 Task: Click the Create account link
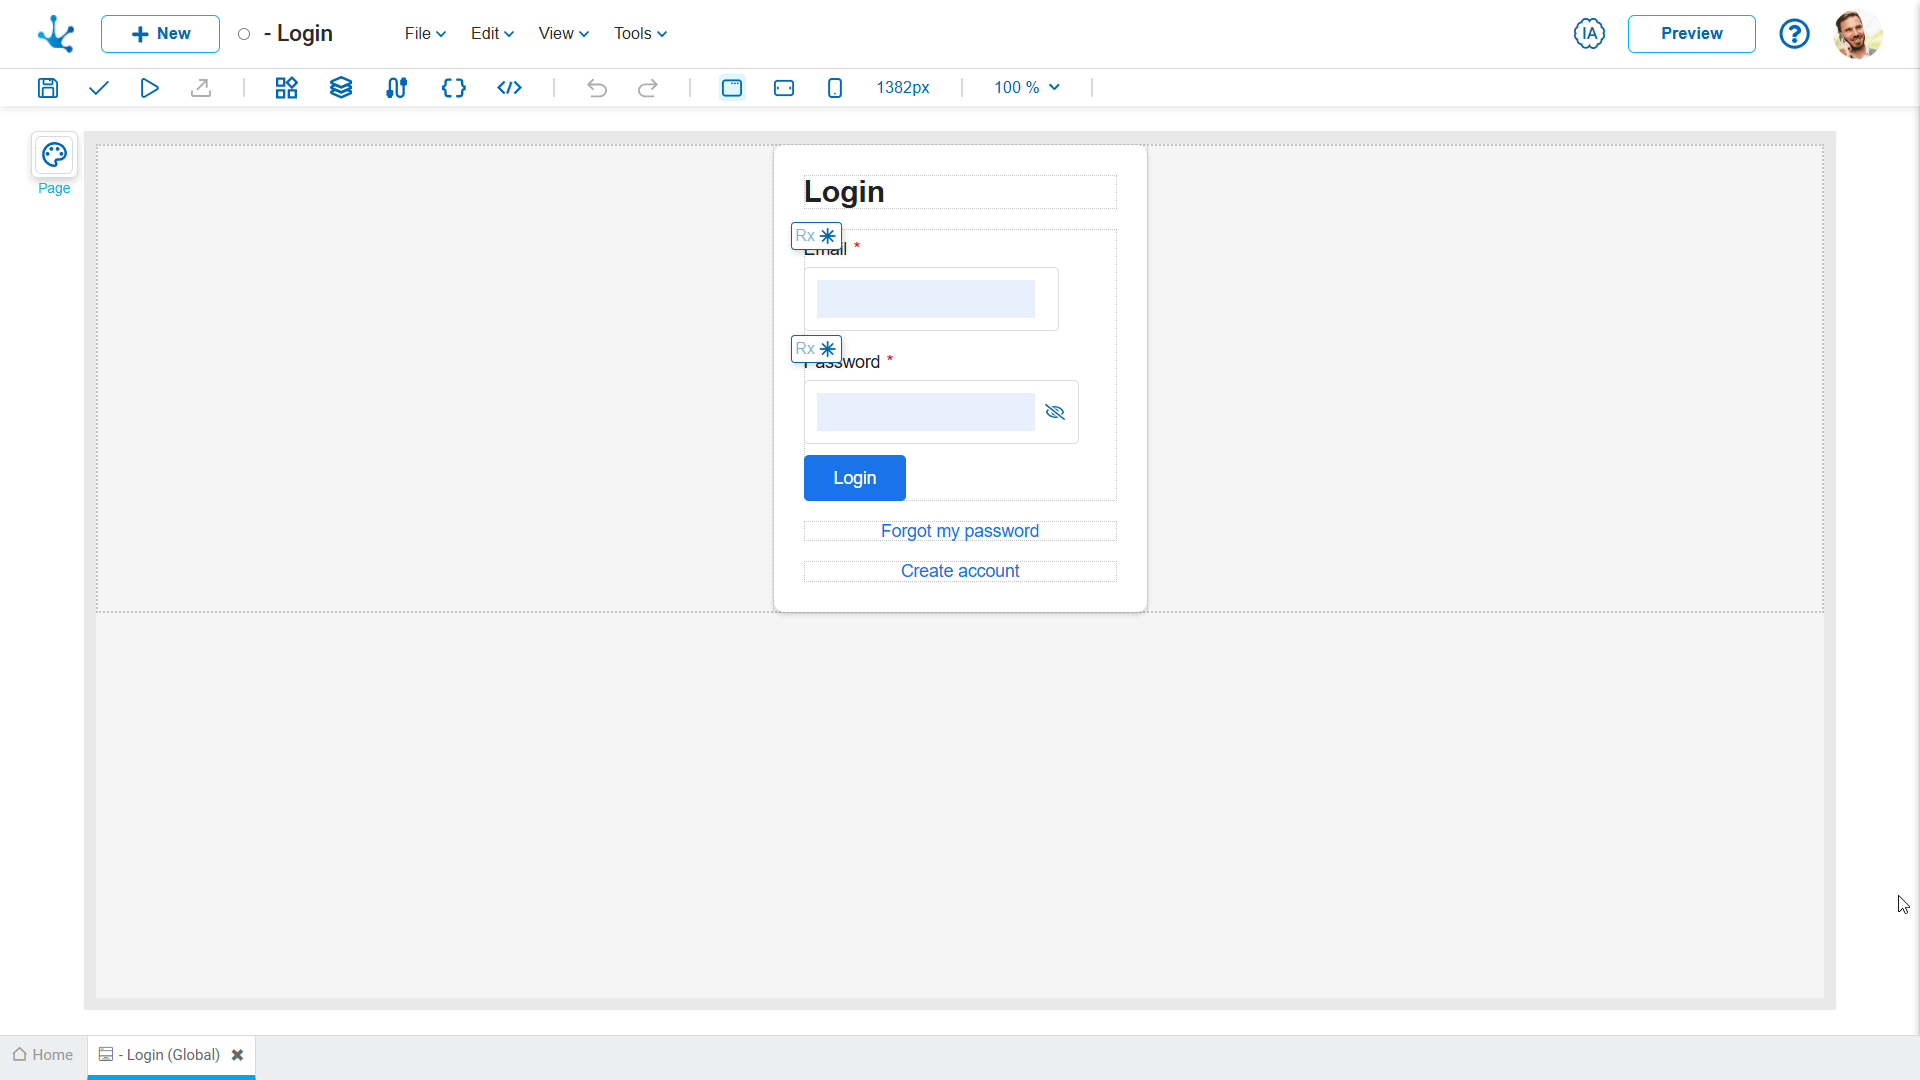(959, 570)
